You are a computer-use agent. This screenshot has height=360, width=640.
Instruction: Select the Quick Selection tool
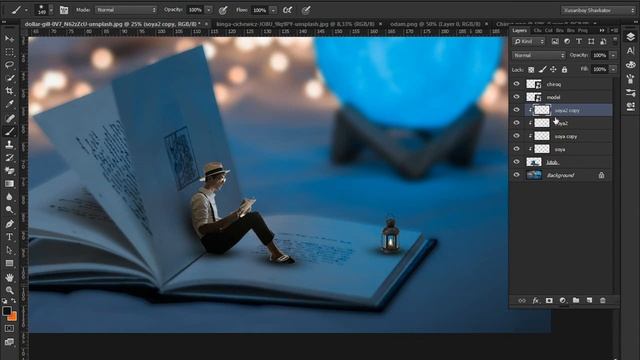[x=9, y=78]
